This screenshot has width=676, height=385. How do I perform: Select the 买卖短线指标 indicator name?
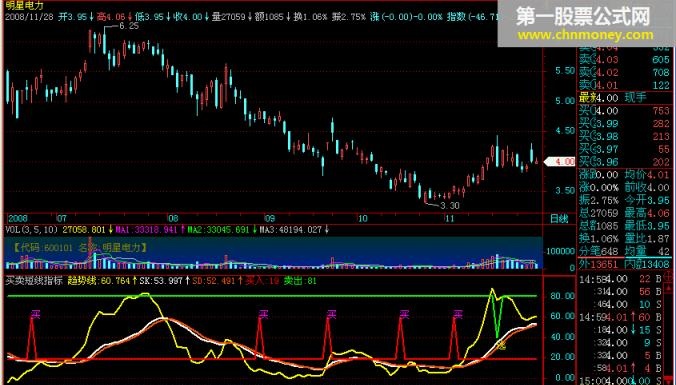[34, 281]
